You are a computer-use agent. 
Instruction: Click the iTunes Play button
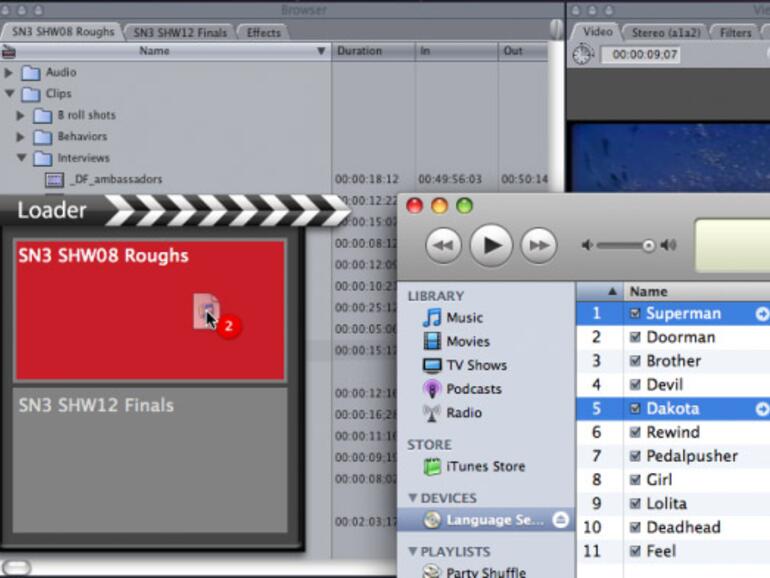(x=491, y=245)
